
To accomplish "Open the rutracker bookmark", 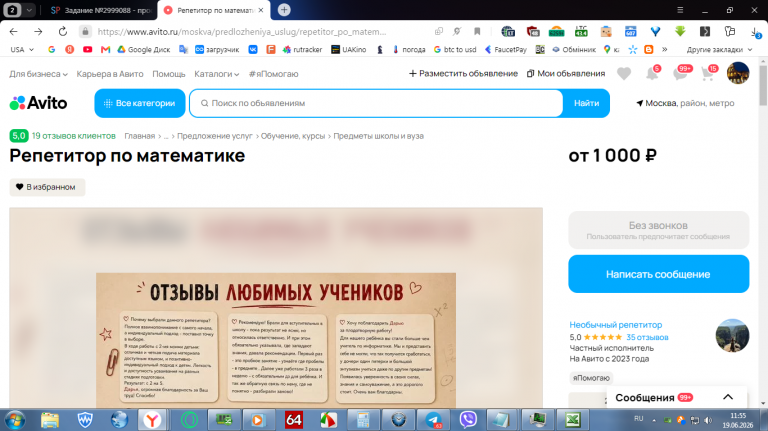I will 303,49.
